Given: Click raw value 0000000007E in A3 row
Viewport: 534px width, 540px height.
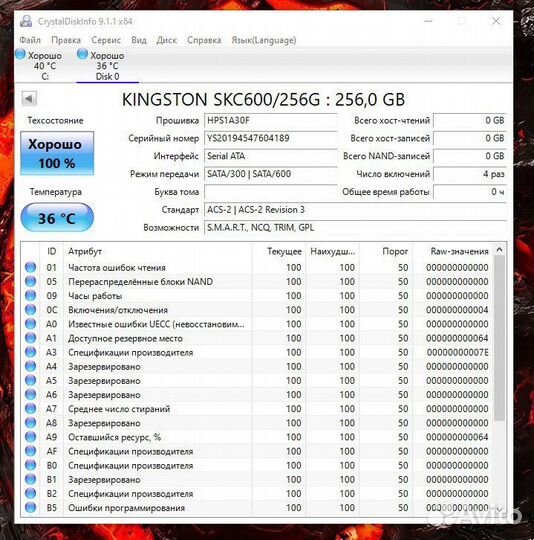Looking at the screenshot, I should [458, 353].
